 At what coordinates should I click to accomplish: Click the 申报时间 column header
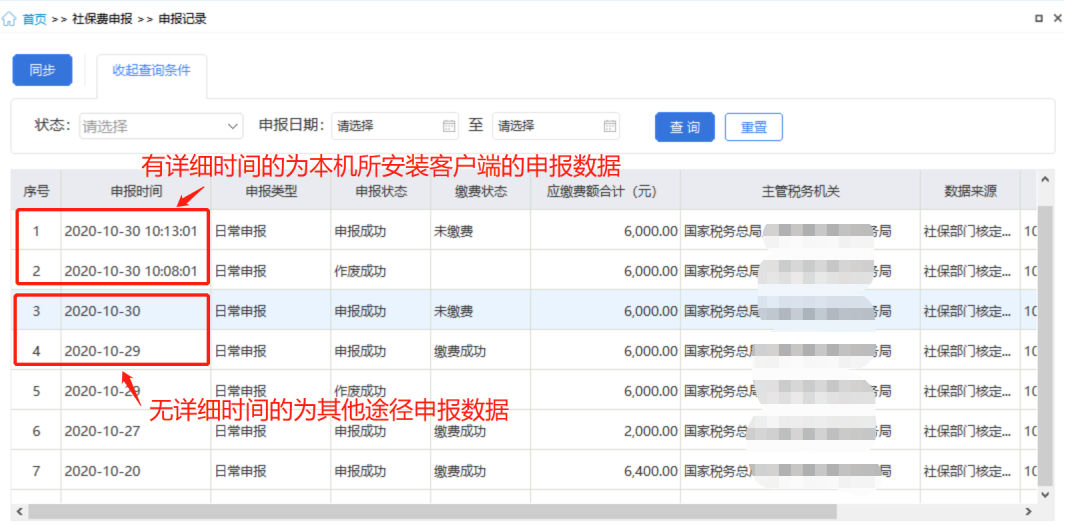pyautogui.click(x=135, y=191)
